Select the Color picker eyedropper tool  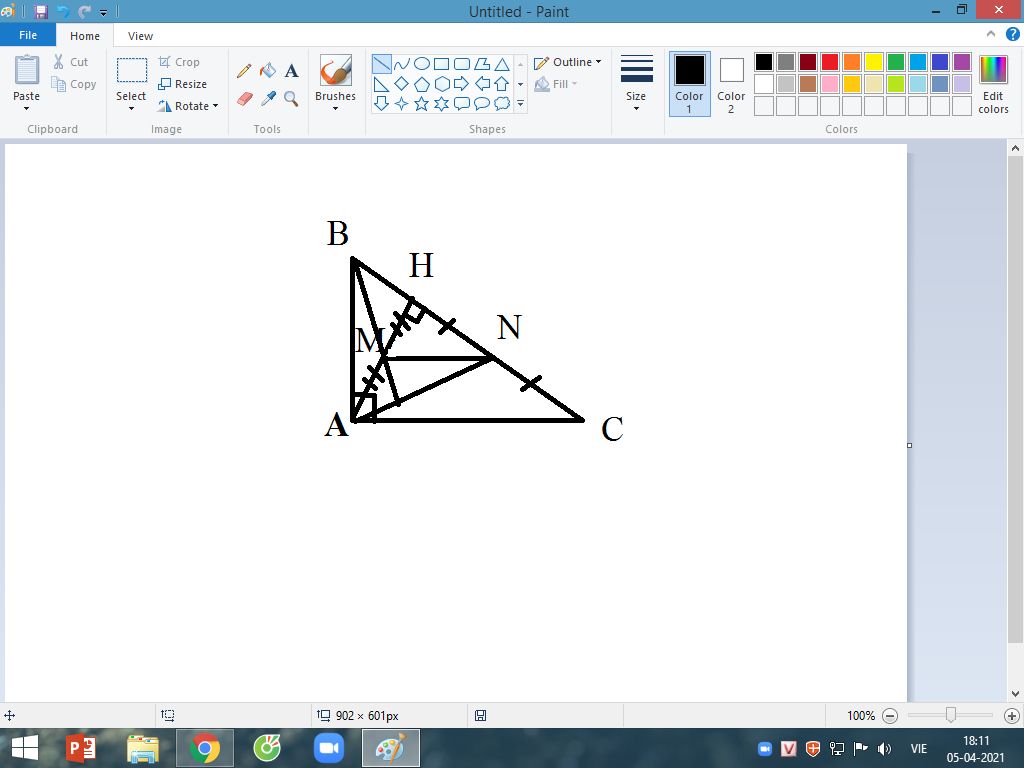tap(268, 99)
